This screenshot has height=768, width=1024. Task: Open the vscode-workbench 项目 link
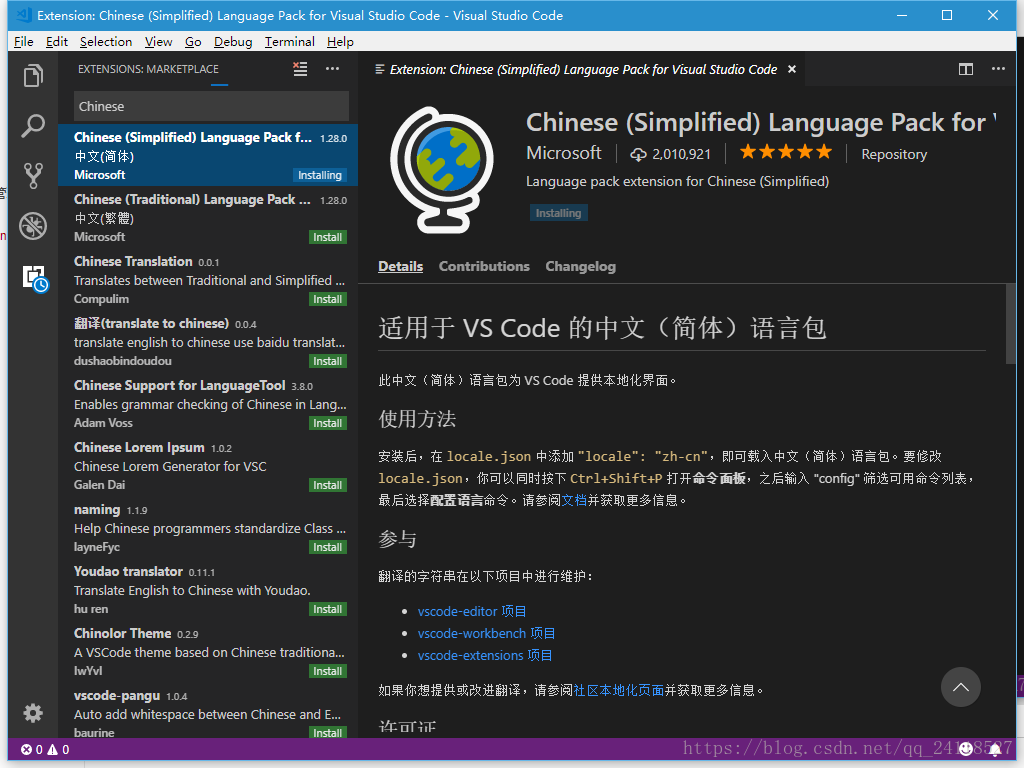(486, 633)
